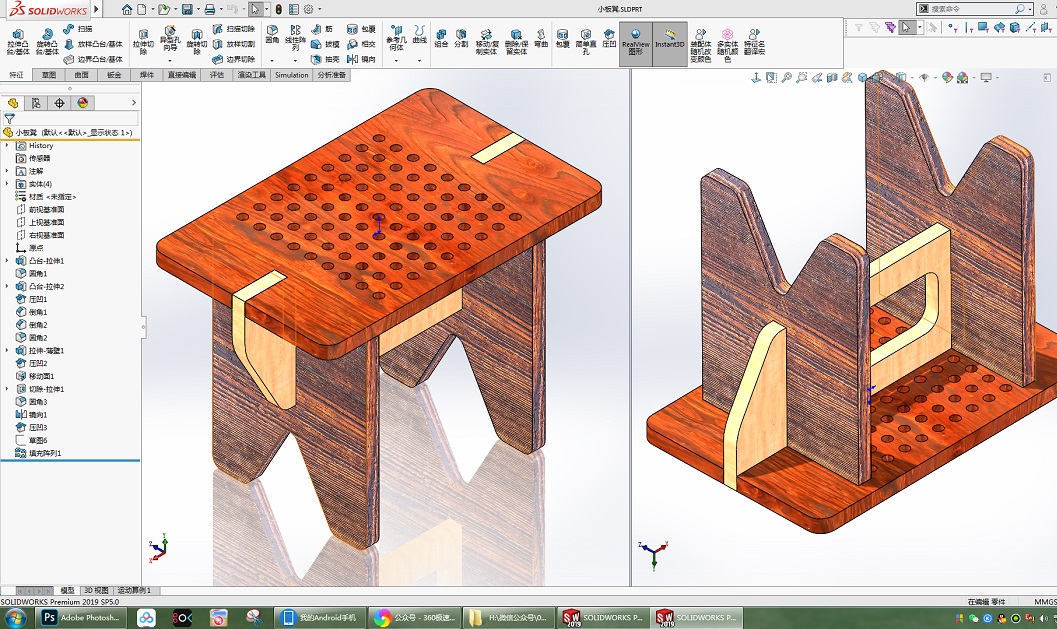
Task: Expand the SOLIDWORKS menu flyout arrow
Action: pos(96,9)
